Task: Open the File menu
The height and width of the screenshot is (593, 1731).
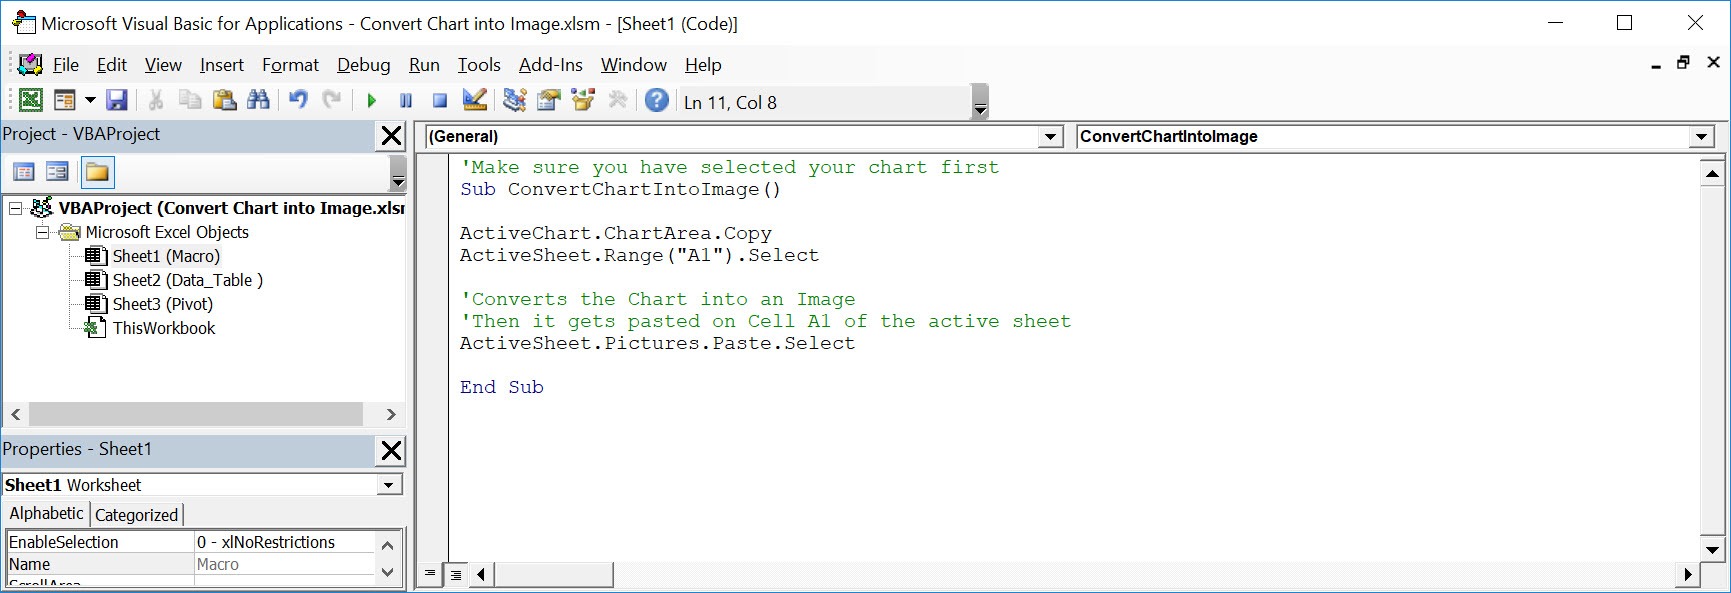Action: (66, 65)
